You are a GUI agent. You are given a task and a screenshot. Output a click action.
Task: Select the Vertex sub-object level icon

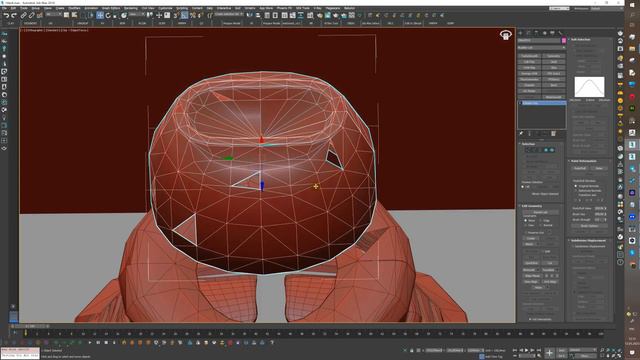coord(528,150)
